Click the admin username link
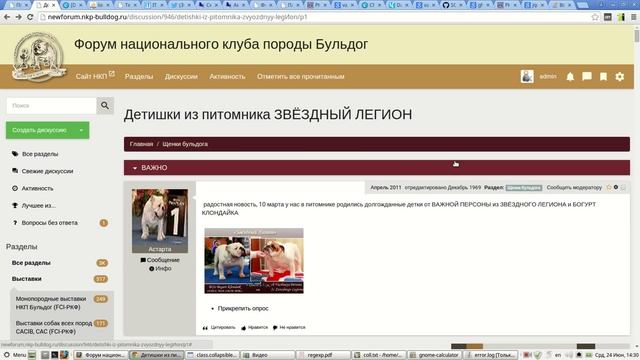640x360 pixels. [548, 76]
